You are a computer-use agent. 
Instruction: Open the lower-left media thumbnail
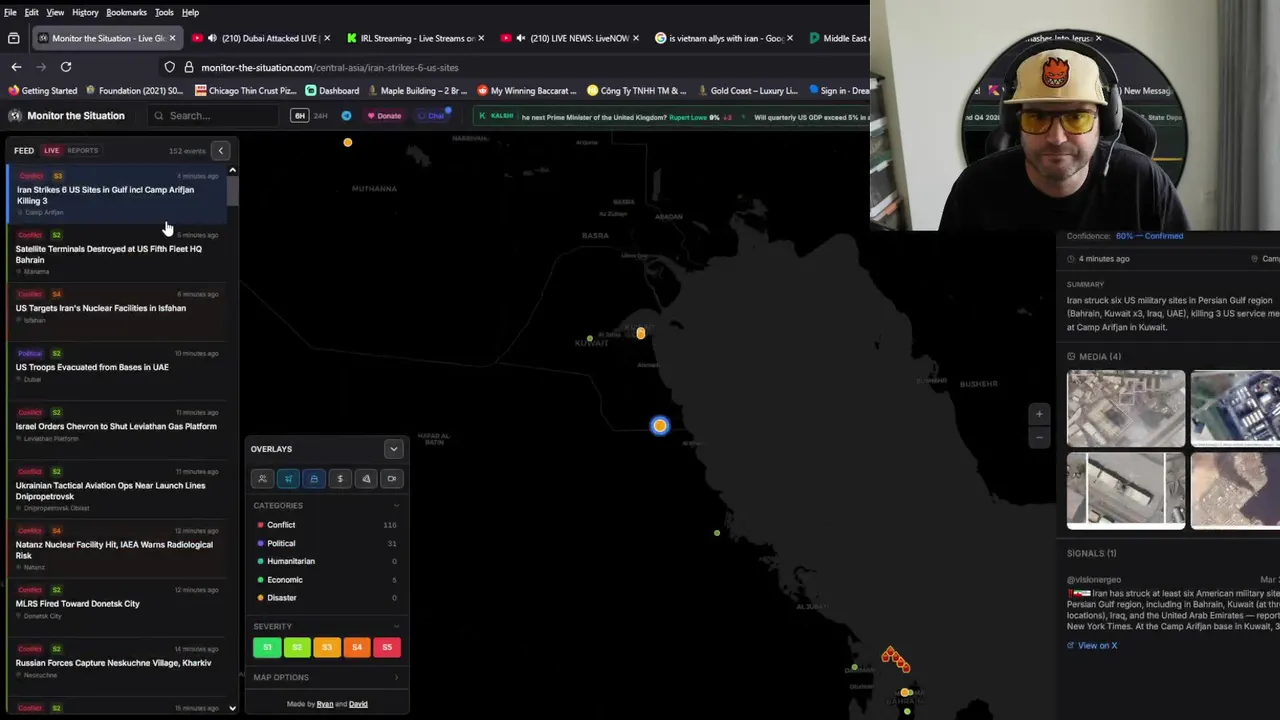(x=1126, y=490)
